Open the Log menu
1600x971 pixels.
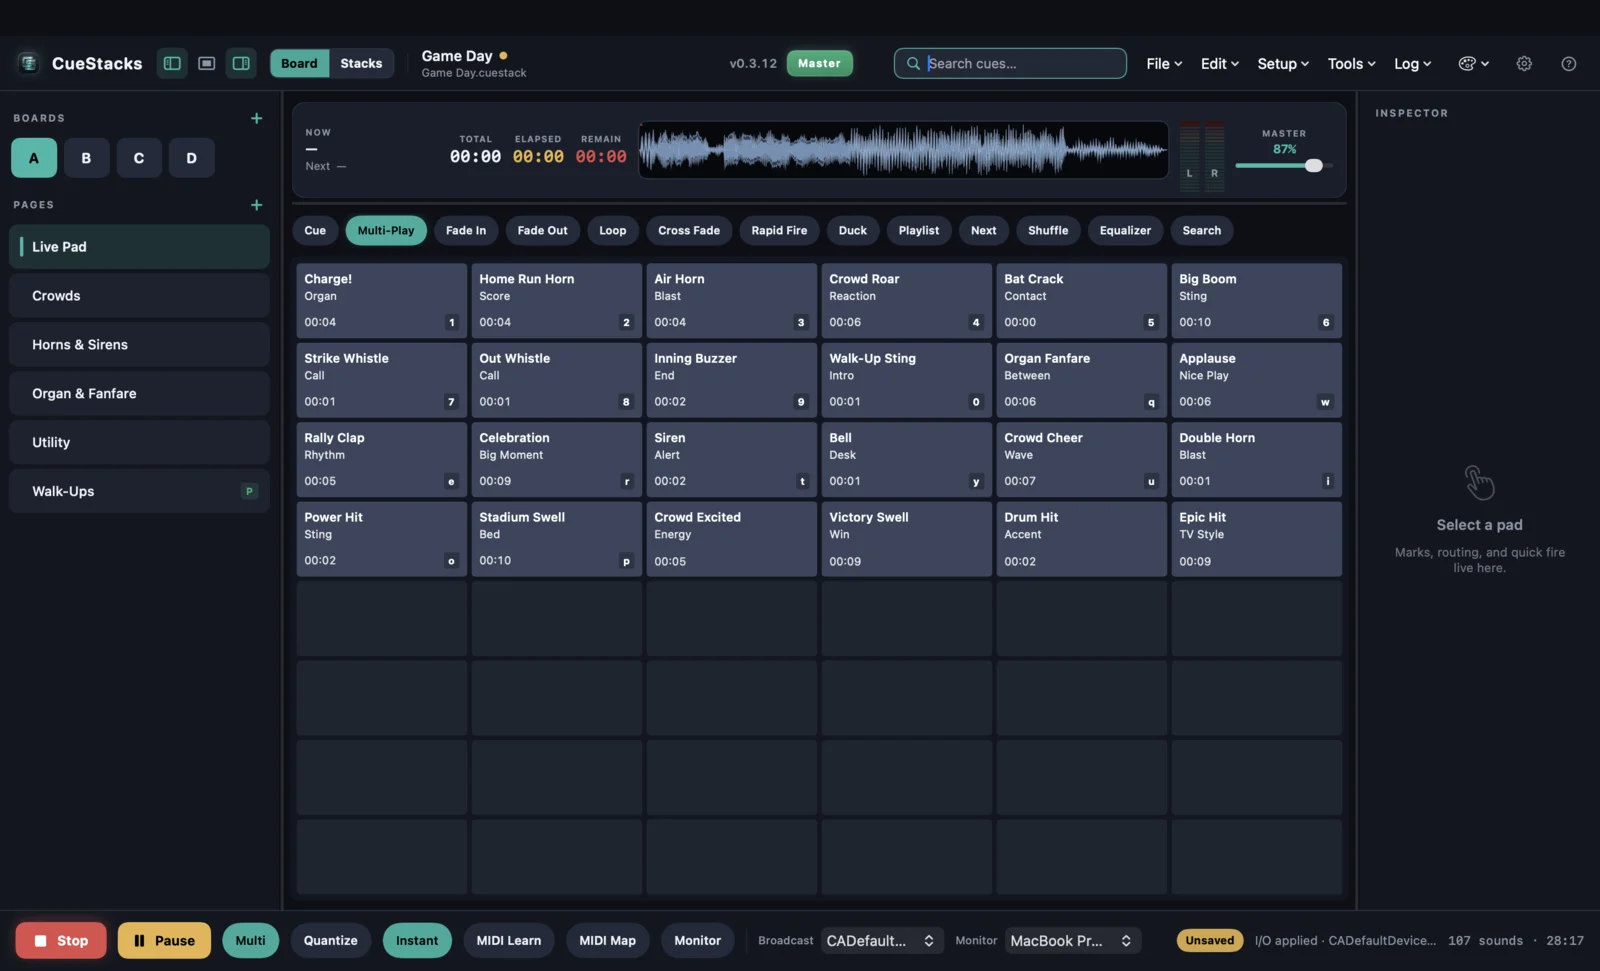1413,63
